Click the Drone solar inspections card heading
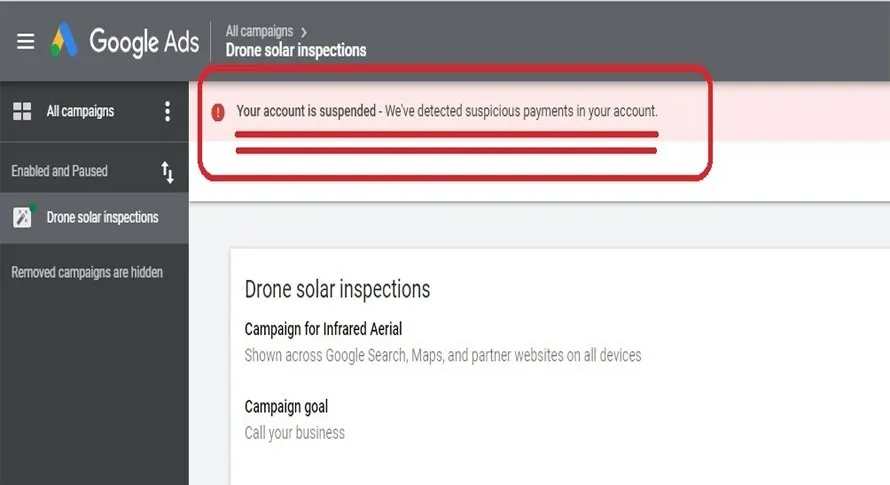 337,290
